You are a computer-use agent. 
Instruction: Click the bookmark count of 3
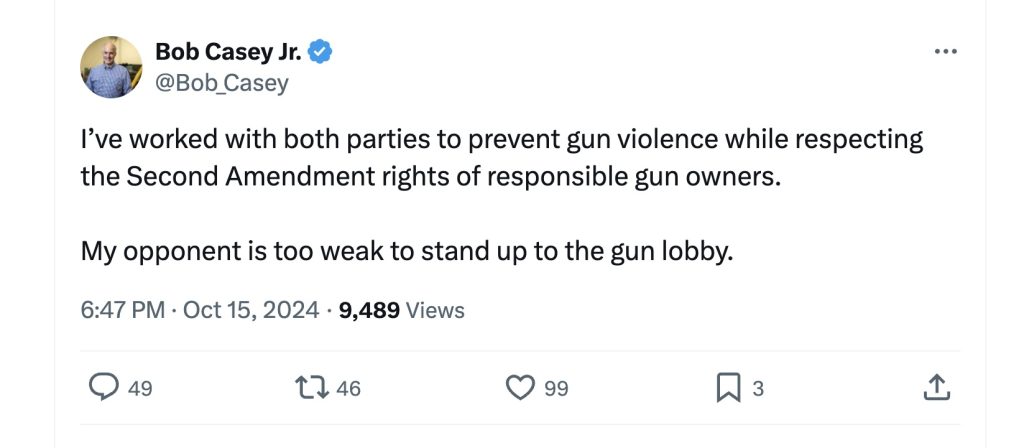coord(757,388)
